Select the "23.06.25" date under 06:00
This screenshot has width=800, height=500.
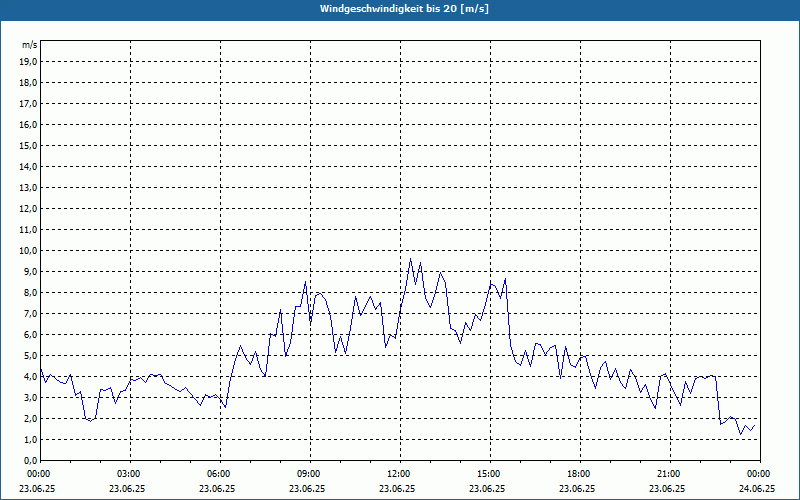[217, 488]
